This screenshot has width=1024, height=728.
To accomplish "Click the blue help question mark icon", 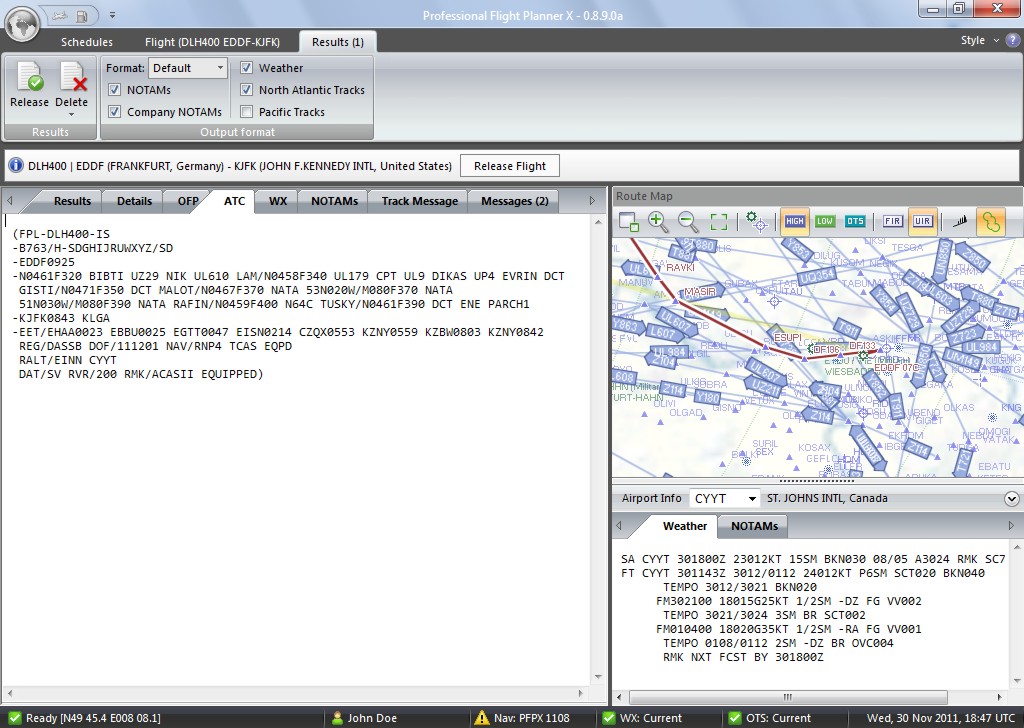I will point(1012,40).
